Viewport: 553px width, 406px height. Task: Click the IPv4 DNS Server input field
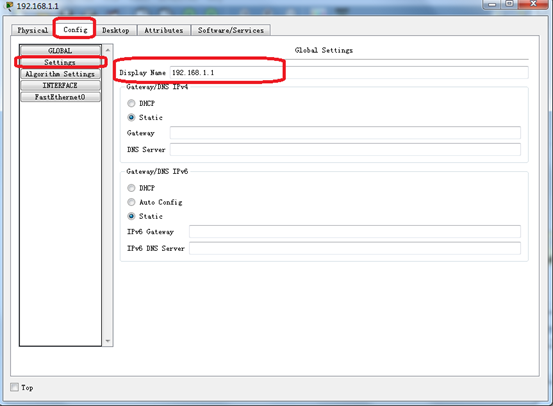click(x=345, y=149)
